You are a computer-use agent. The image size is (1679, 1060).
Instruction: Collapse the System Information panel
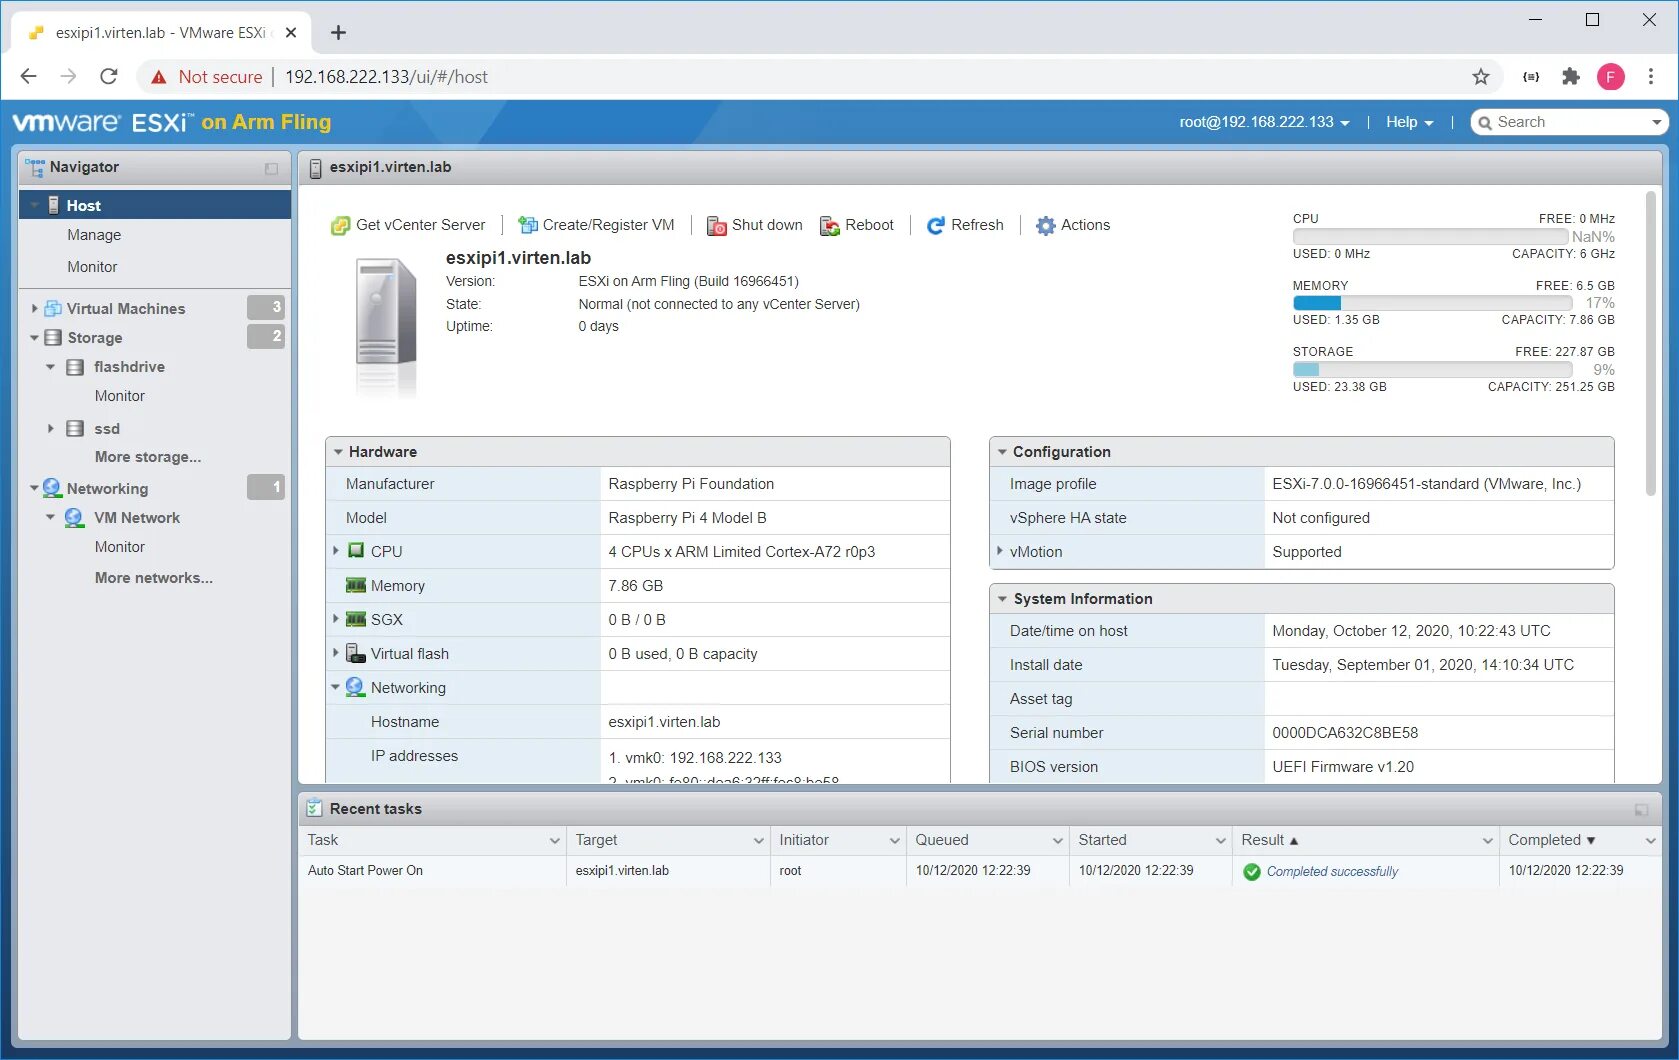pos(1002,599)
